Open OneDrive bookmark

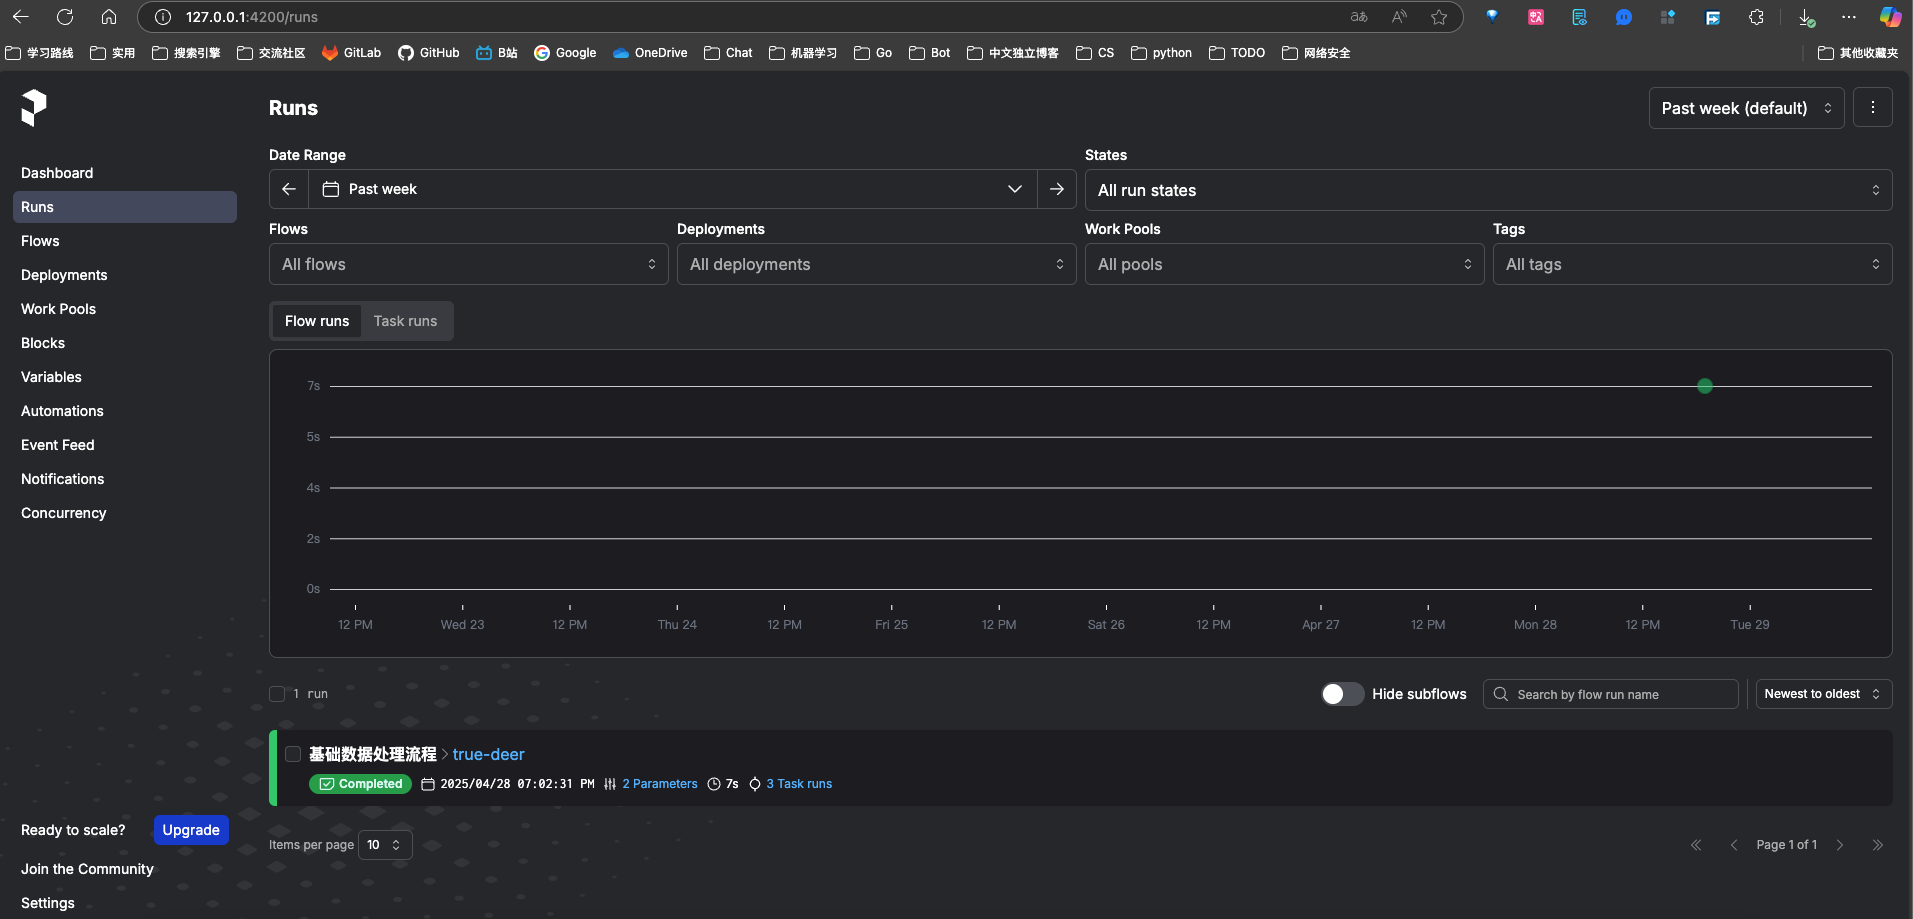(x=650, y=53)
